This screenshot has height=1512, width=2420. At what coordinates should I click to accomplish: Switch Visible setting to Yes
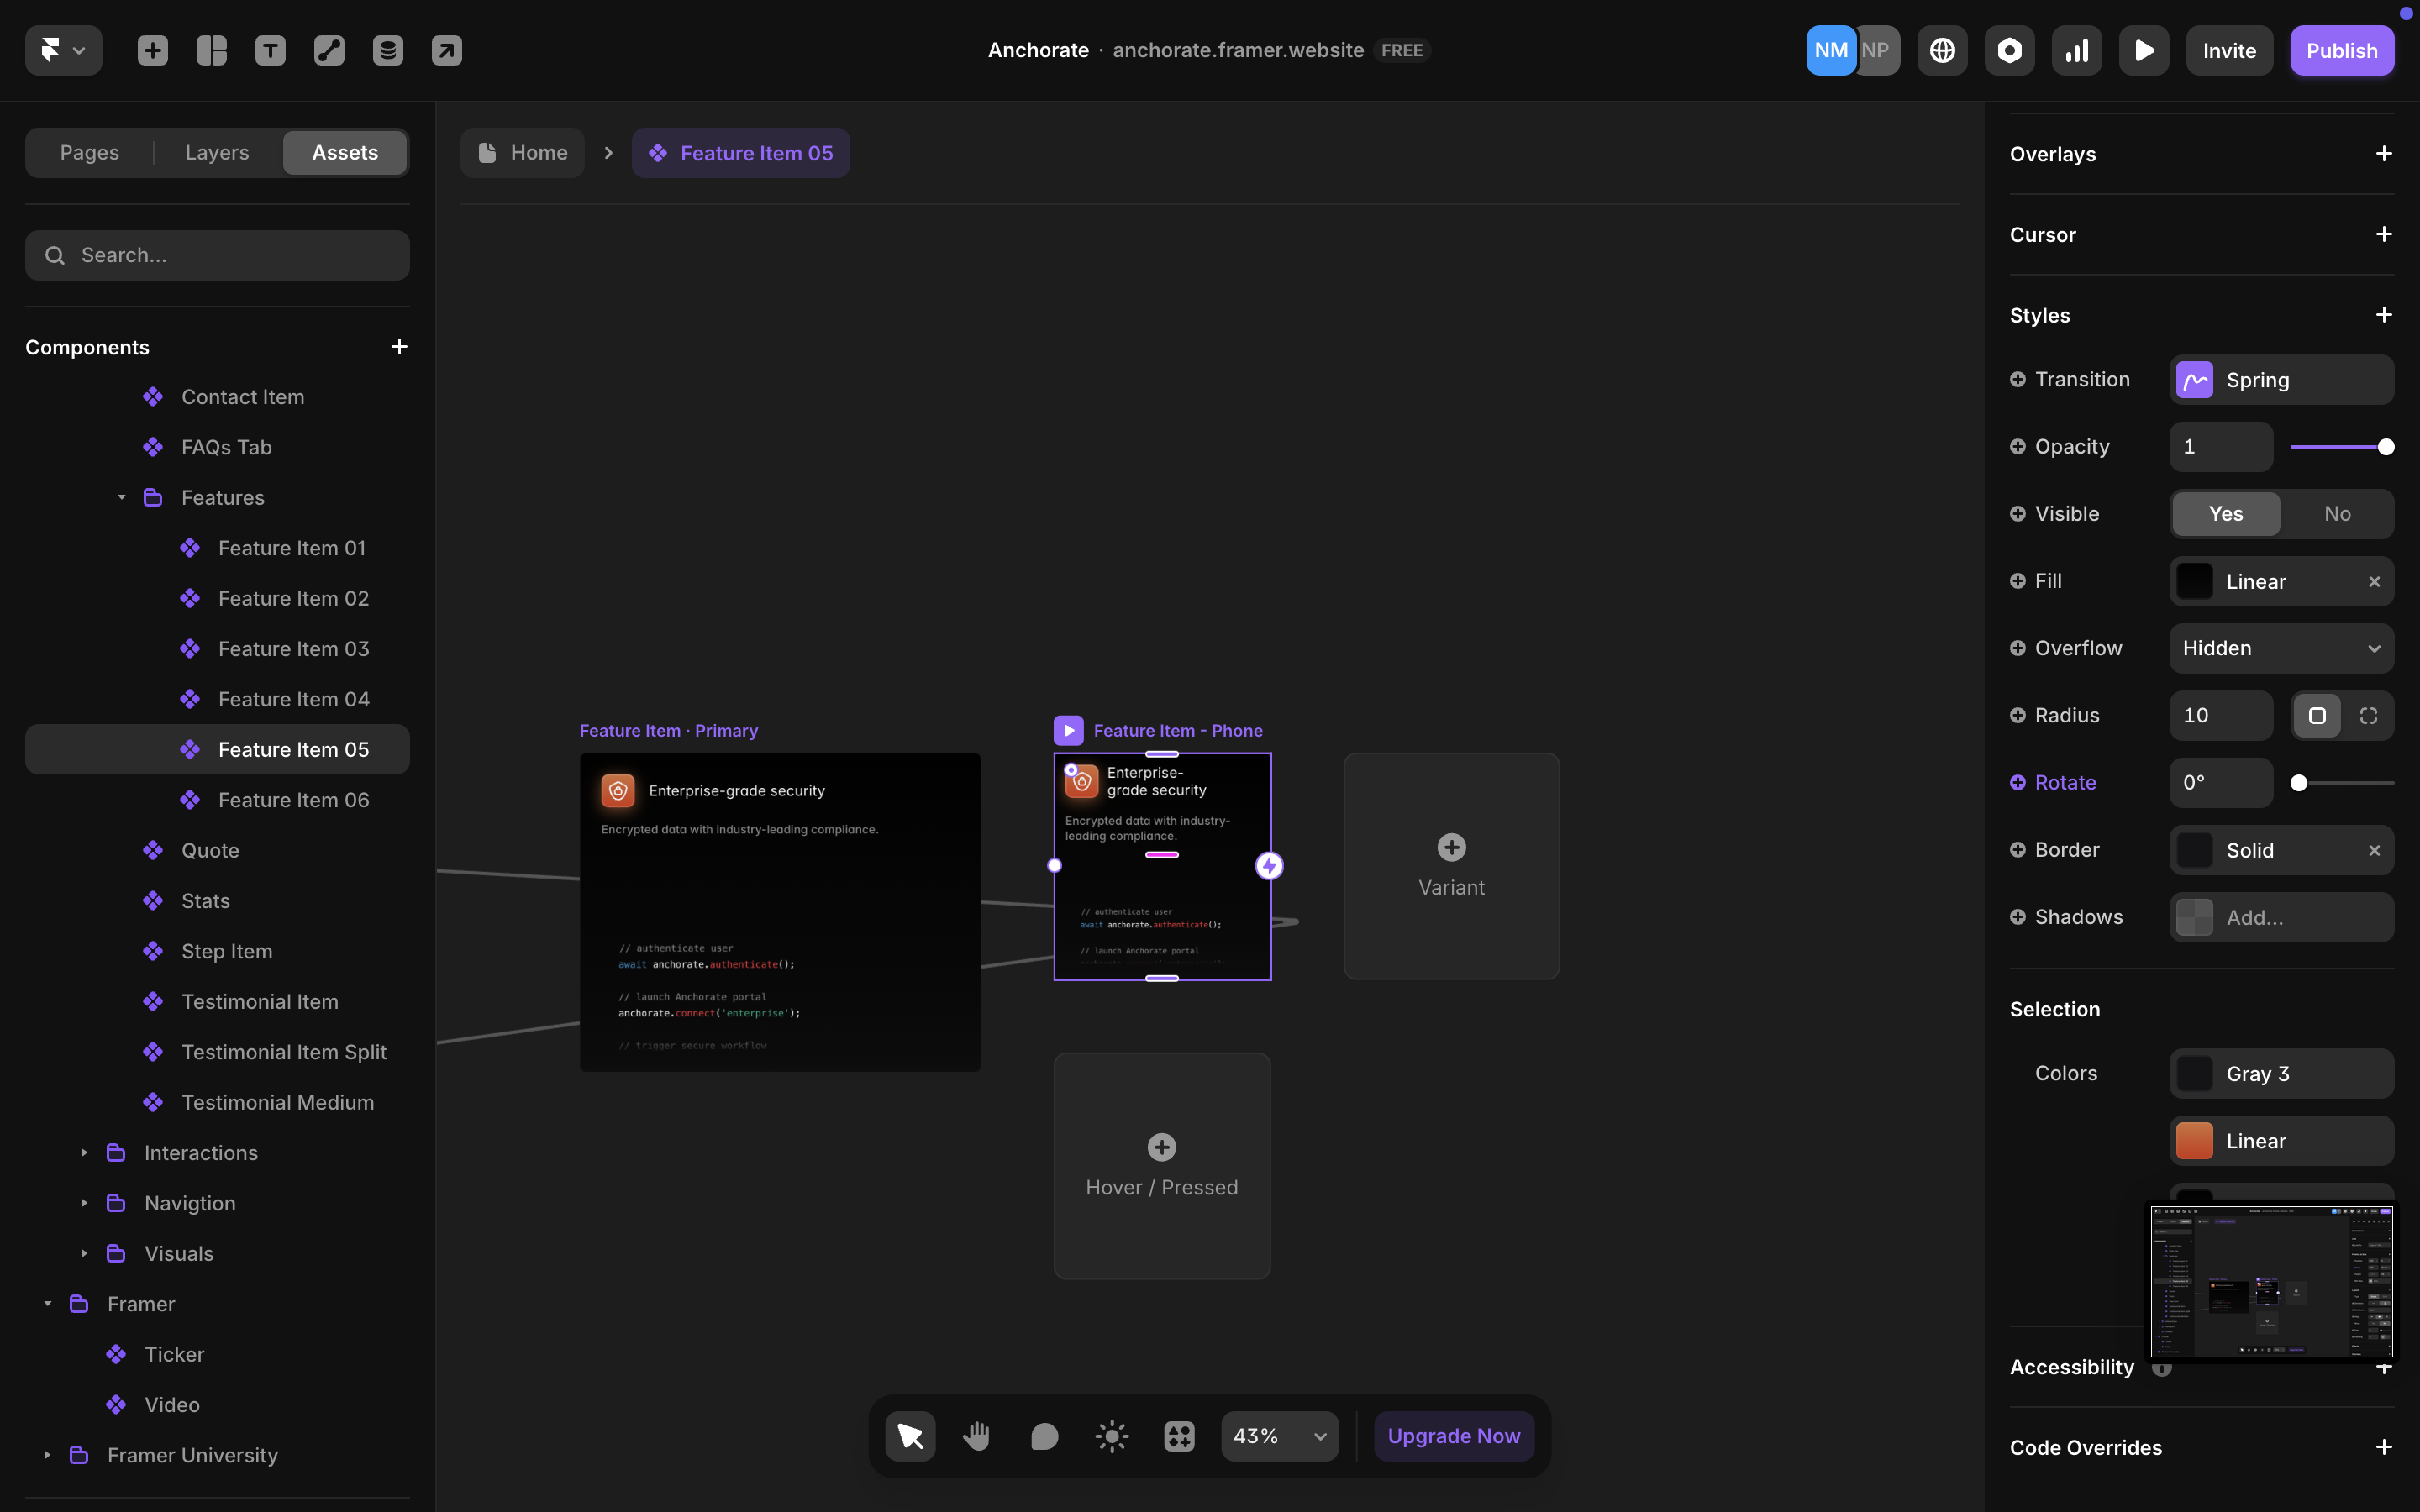tap(2225, 513)
